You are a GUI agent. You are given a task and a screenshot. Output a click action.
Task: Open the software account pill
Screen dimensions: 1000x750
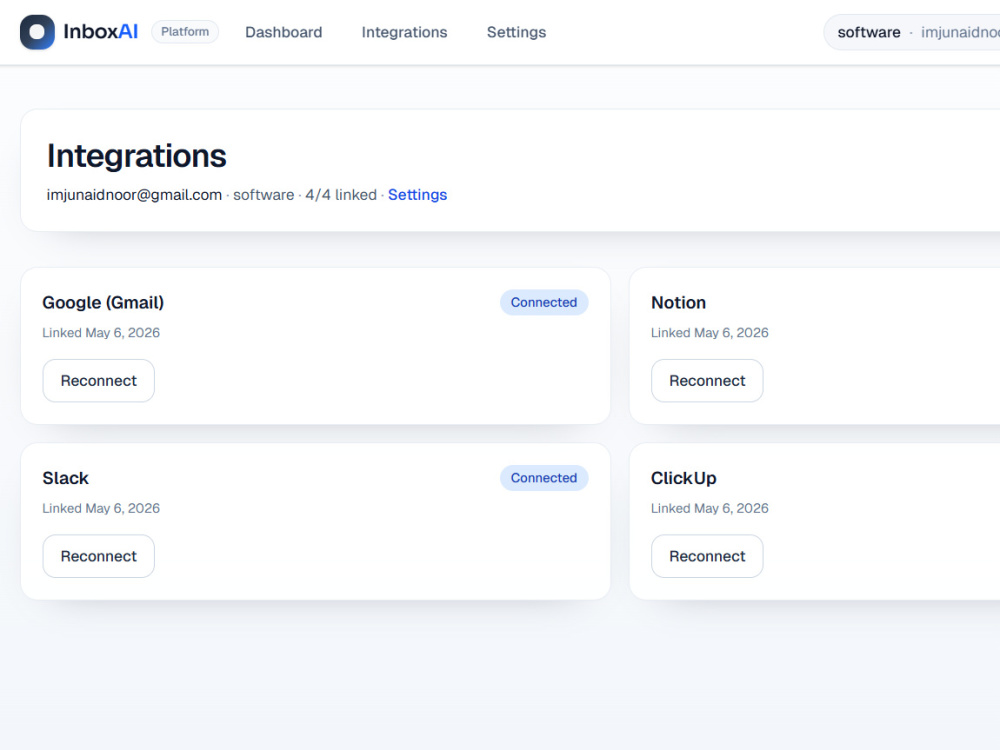(x=912, y=32)
